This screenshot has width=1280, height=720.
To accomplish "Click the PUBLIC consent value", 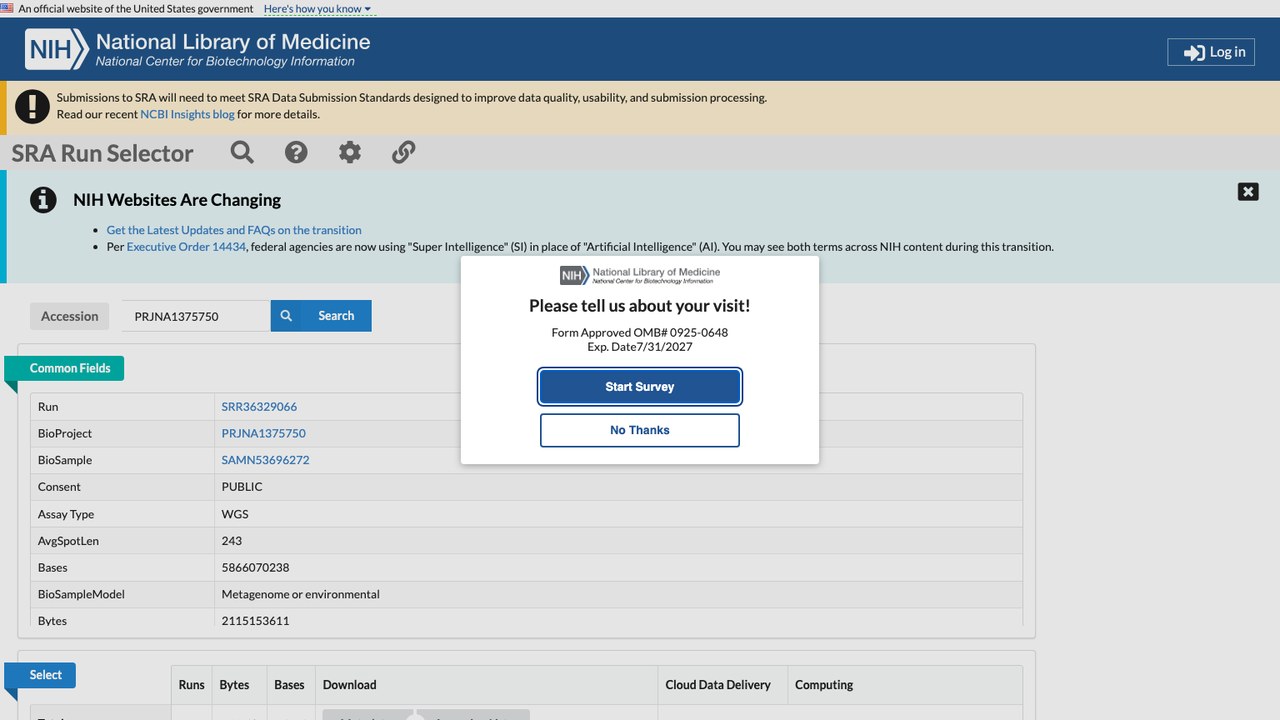I will (x=242, y=487).
